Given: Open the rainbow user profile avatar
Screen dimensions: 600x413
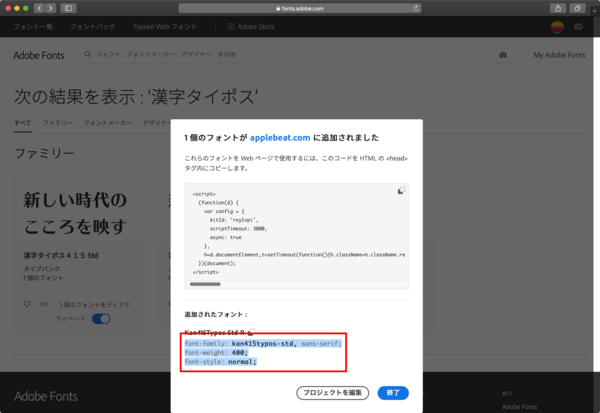Looking at the screenshot, I should (x=557, y=27).
